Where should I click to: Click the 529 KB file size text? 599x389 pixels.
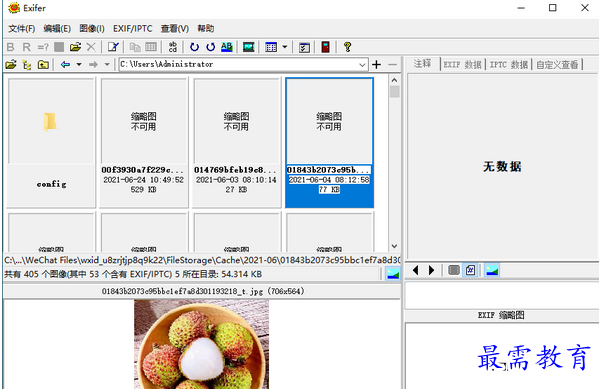click(144, 190)
